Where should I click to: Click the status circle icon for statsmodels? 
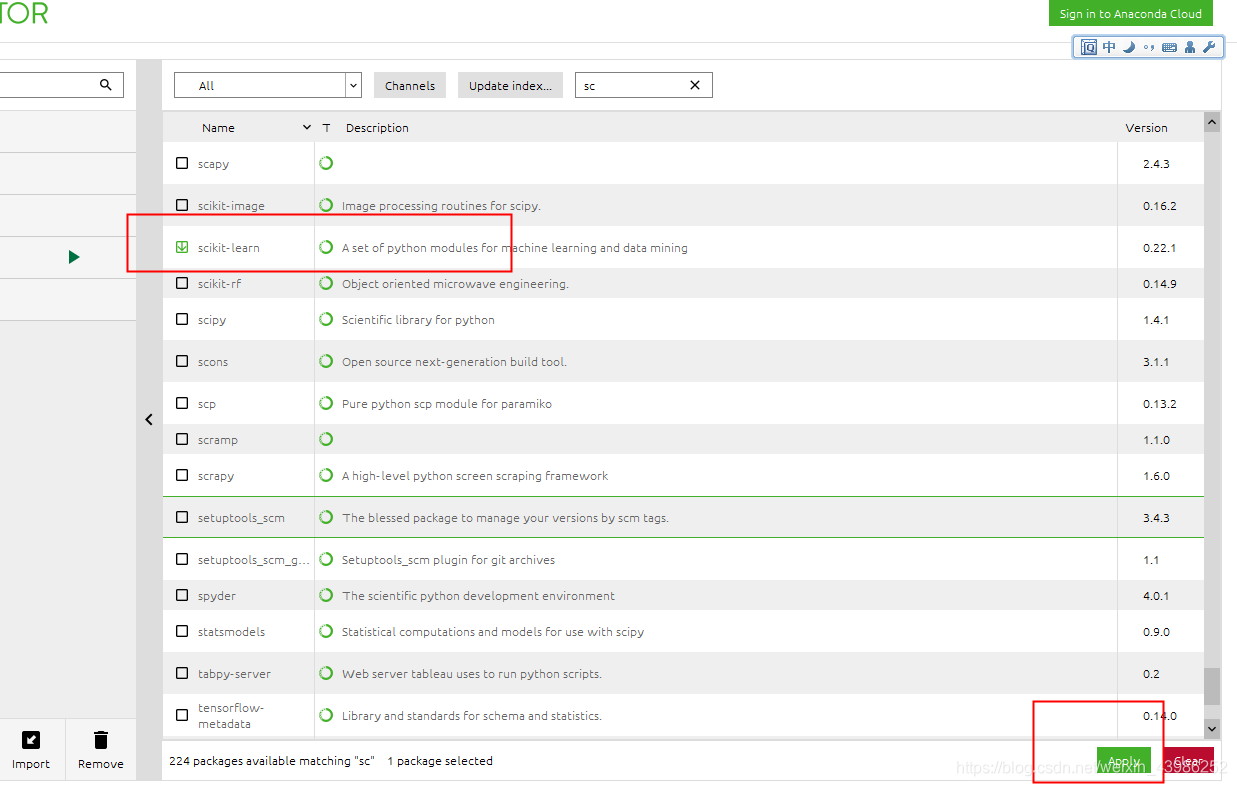326,631
